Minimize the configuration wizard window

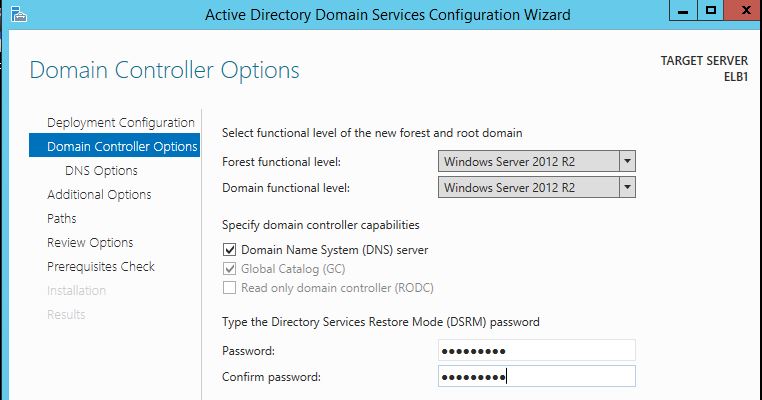(x=683, y=11)
